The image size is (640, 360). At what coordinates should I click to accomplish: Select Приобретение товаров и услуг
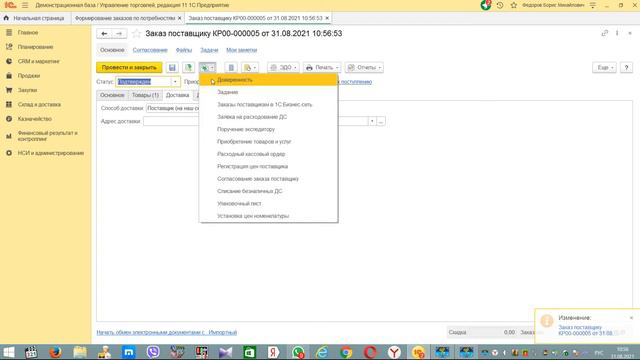(269, 142)
